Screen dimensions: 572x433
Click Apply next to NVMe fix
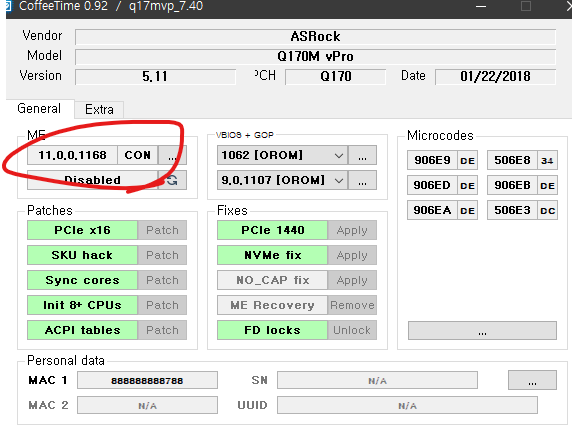[352, 255]
